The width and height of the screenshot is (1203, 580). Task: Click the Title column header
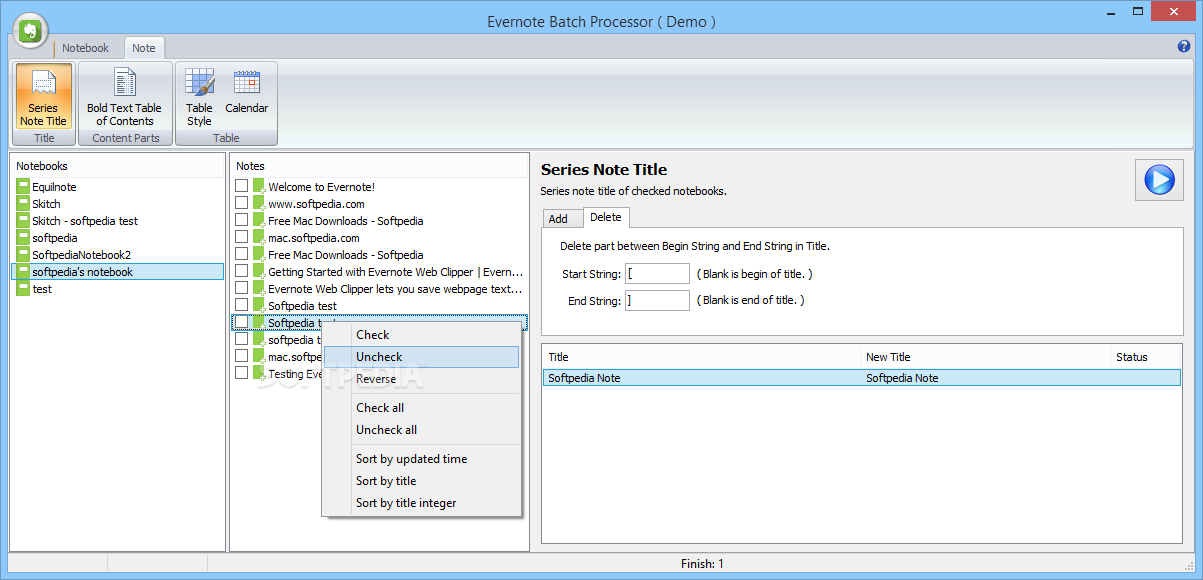pyautogui.click(x=701, y=357)
